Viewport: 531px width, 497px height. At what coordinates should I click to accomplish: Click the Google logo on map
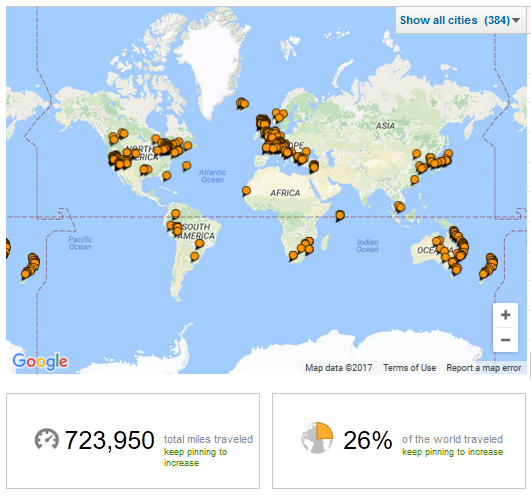pos(40,361)
